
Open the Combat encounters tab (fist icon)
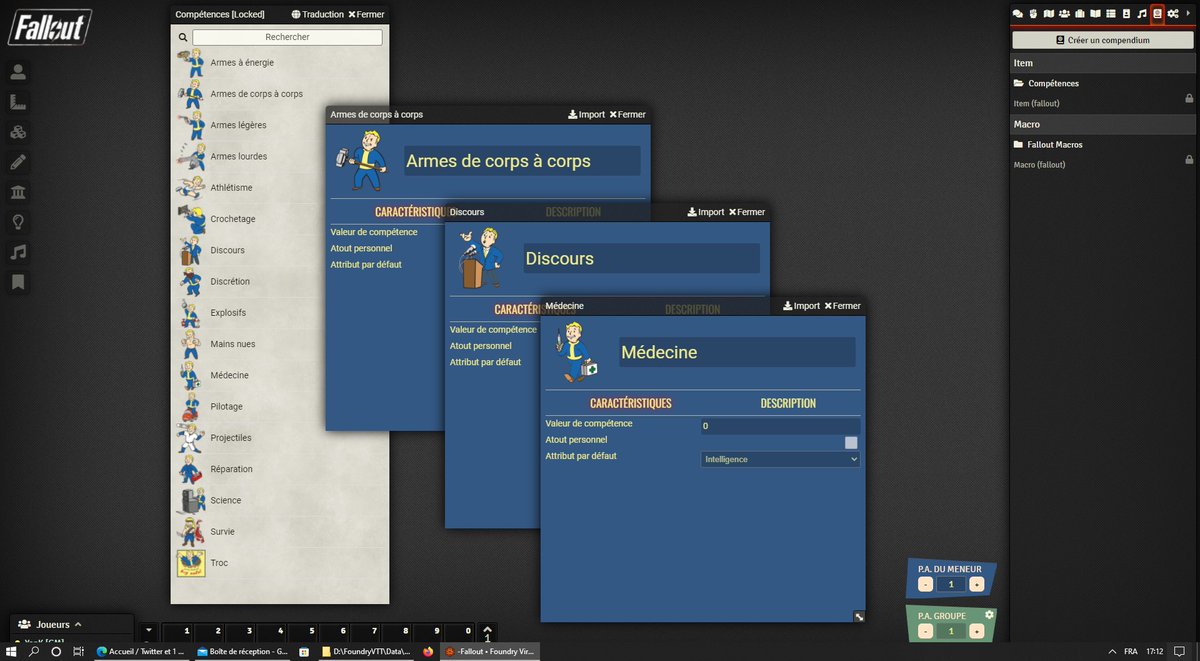(1033, 13)
